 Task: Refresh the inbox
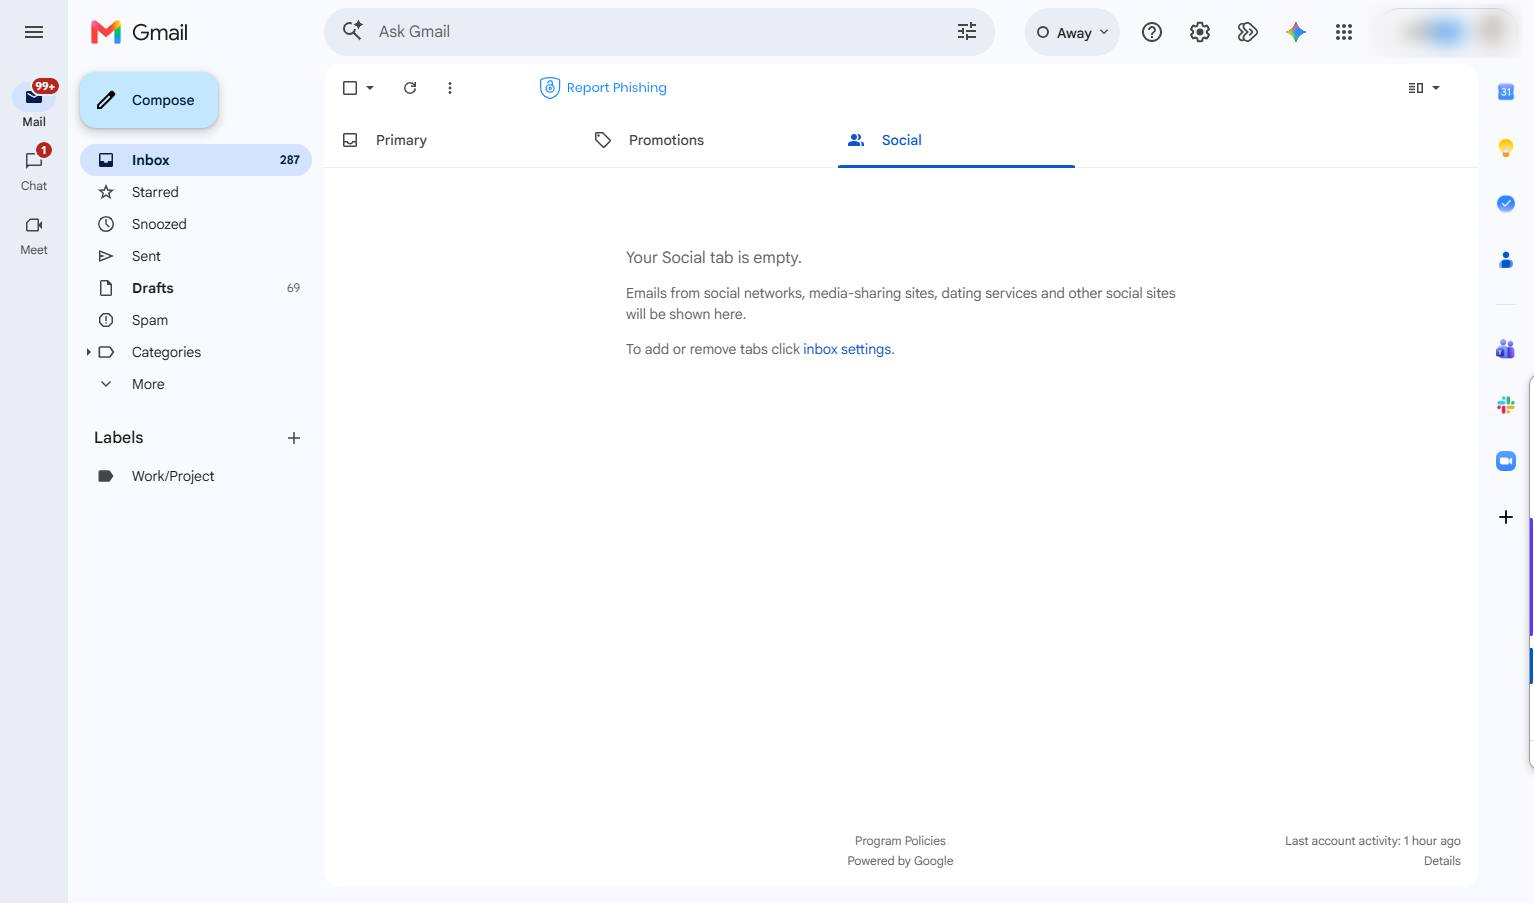(410, 88)
